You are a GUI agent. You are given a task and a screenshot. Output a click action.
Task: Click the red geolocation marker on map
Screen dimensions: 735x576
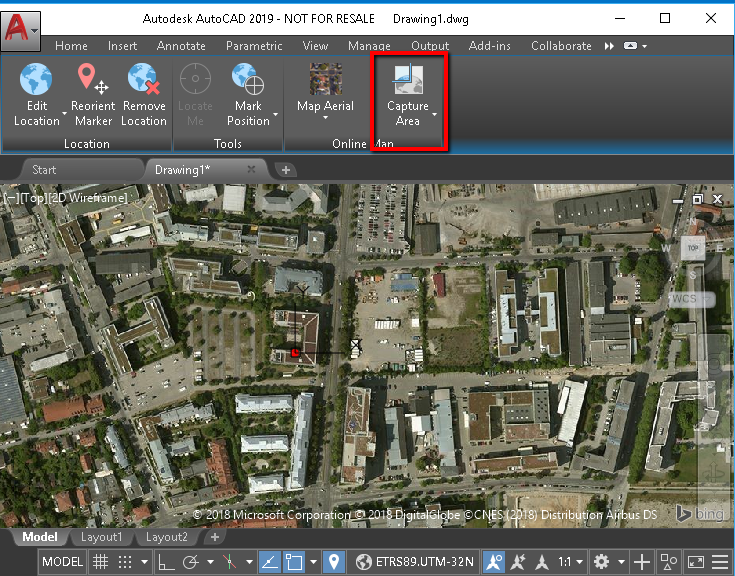click(295, 352)
